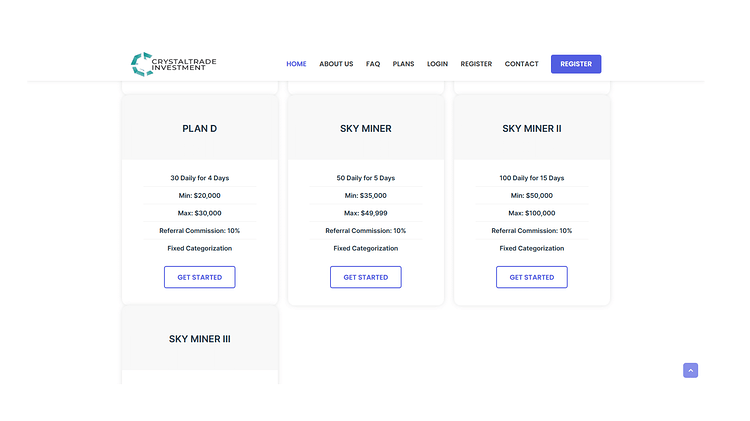750x421 pixels.
Task: Get started with SKY MINER II
Action: click(531, 277)
